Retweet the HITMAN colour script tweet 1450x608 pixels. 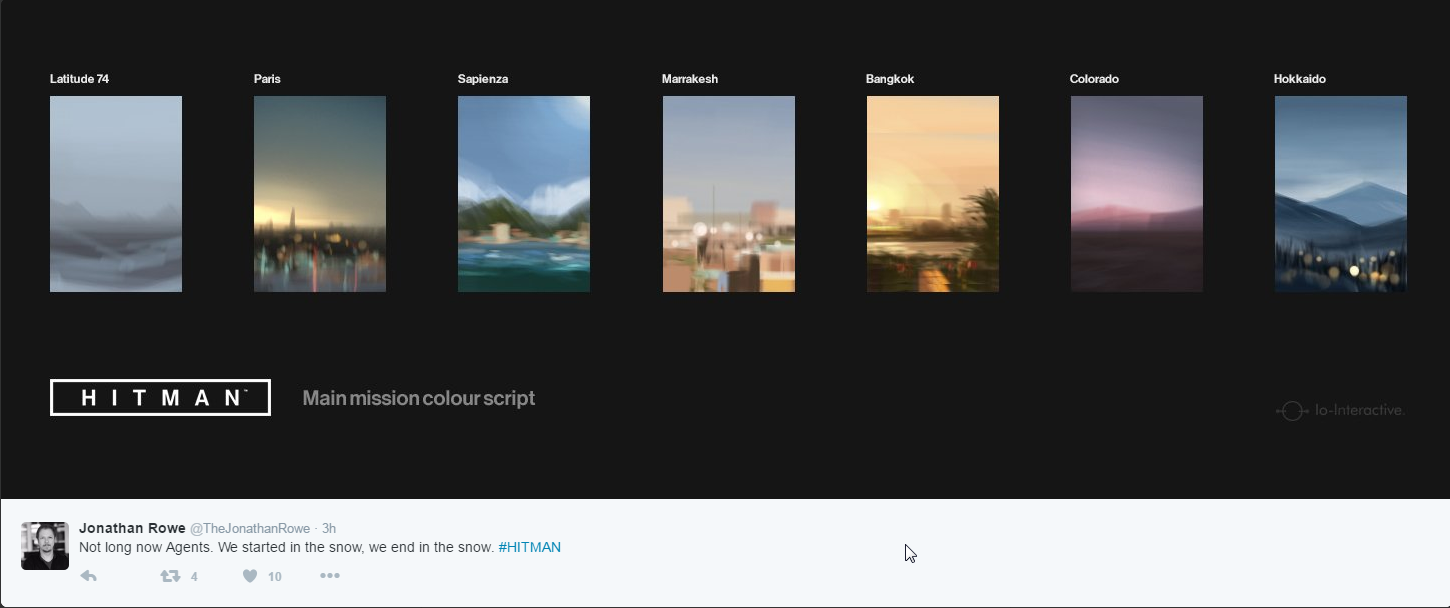point(170,576)
